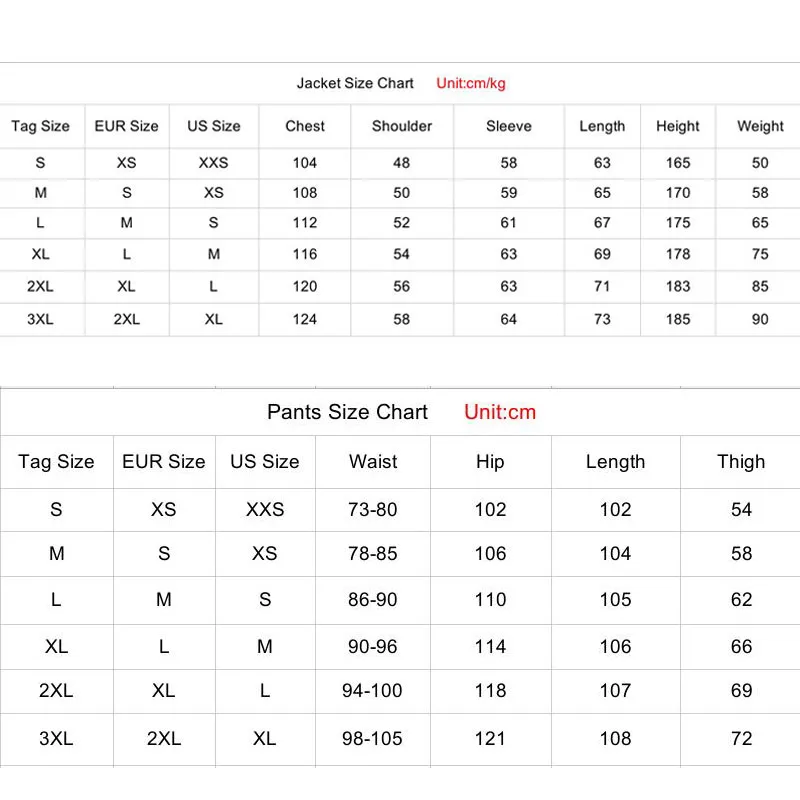Click the 73-80 waist cell

[373, 509]
